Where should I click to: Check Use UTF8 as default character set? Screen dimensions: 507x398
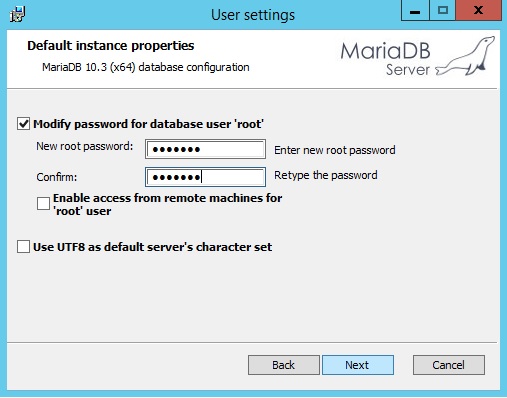(23, 247)
